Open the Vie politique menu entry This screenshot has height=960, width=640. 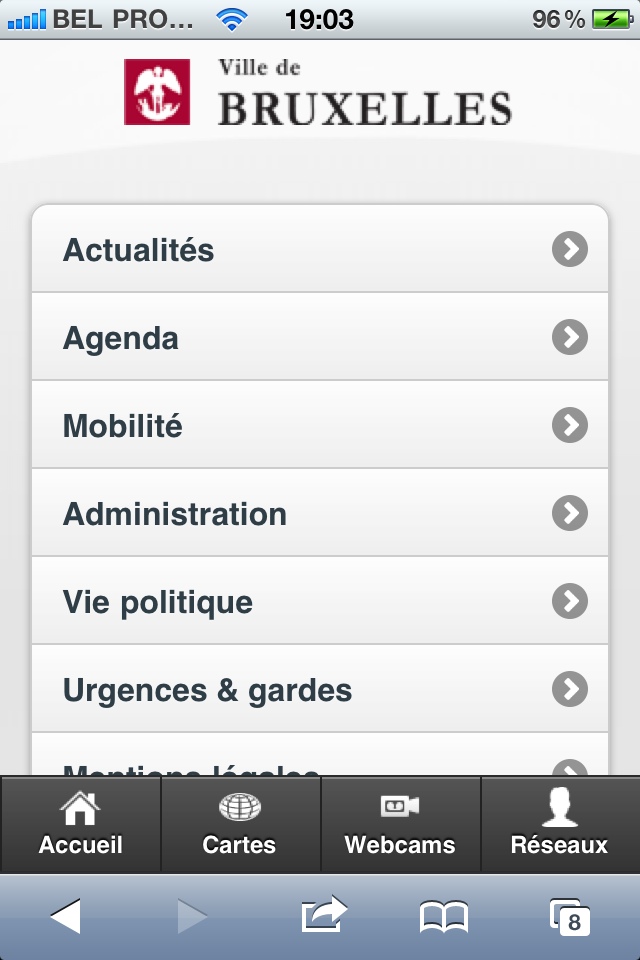coord(320,601)
